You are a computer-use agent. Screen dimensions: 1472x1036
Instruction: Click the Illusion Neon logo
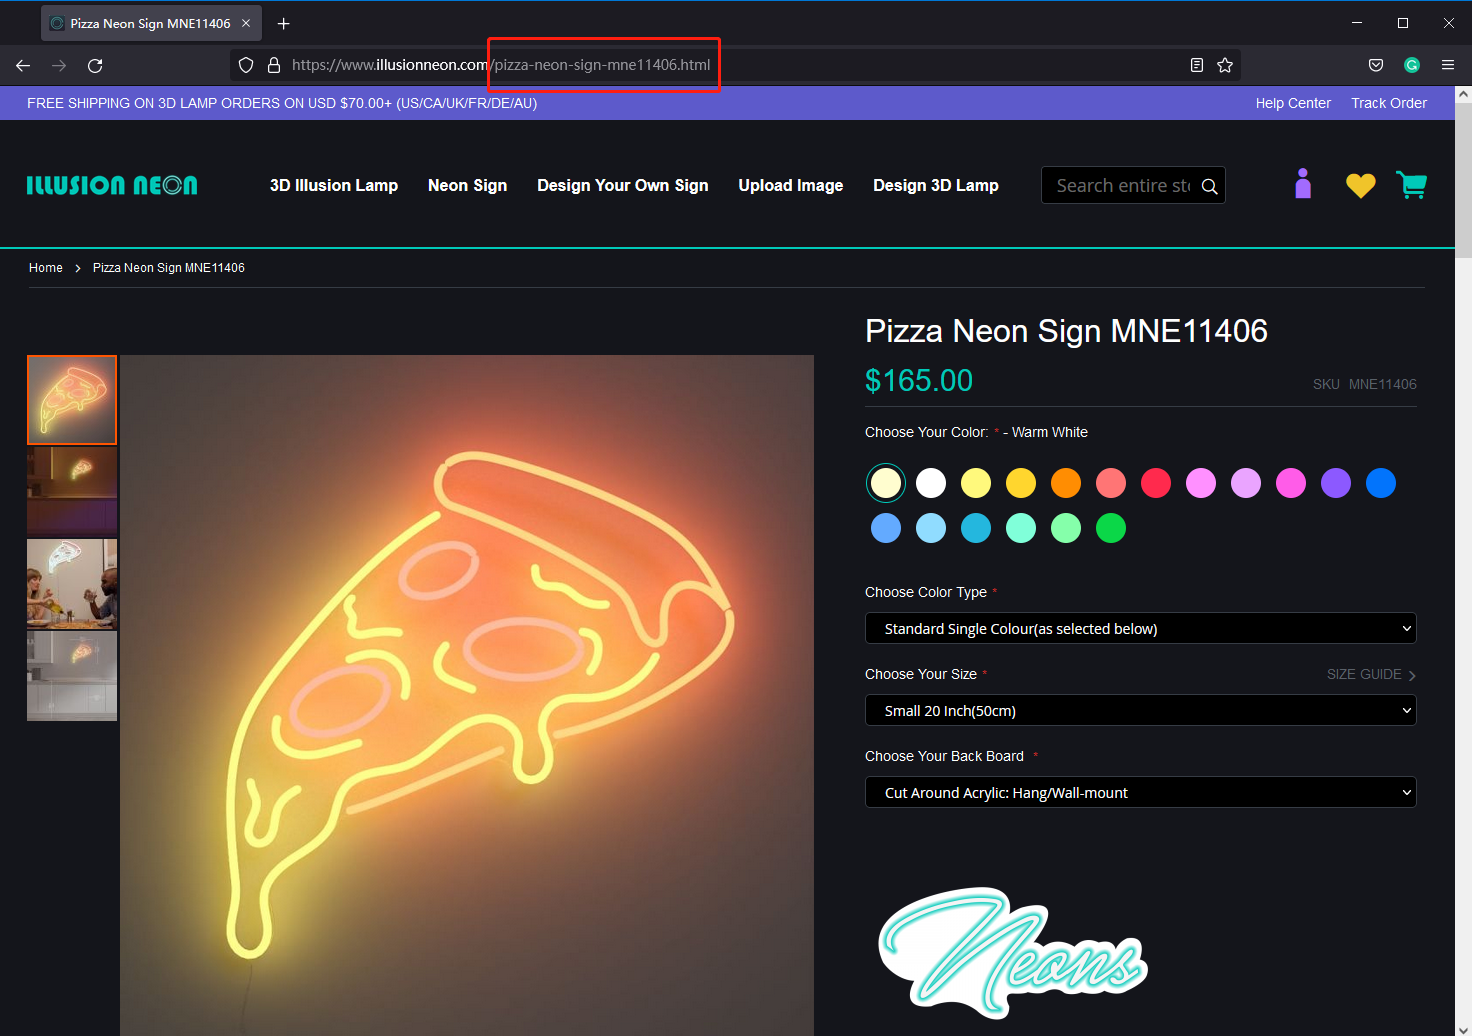coord(112,185)
